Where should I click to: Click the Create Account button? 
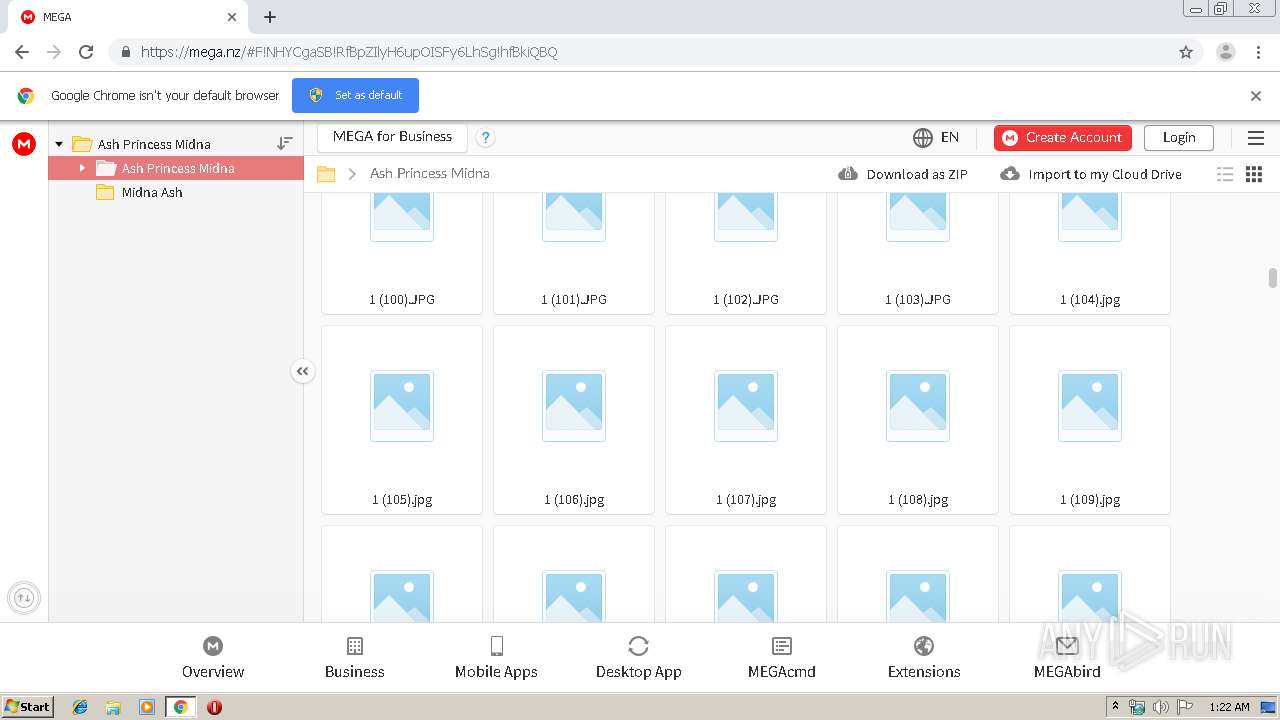click(1063, 138)
